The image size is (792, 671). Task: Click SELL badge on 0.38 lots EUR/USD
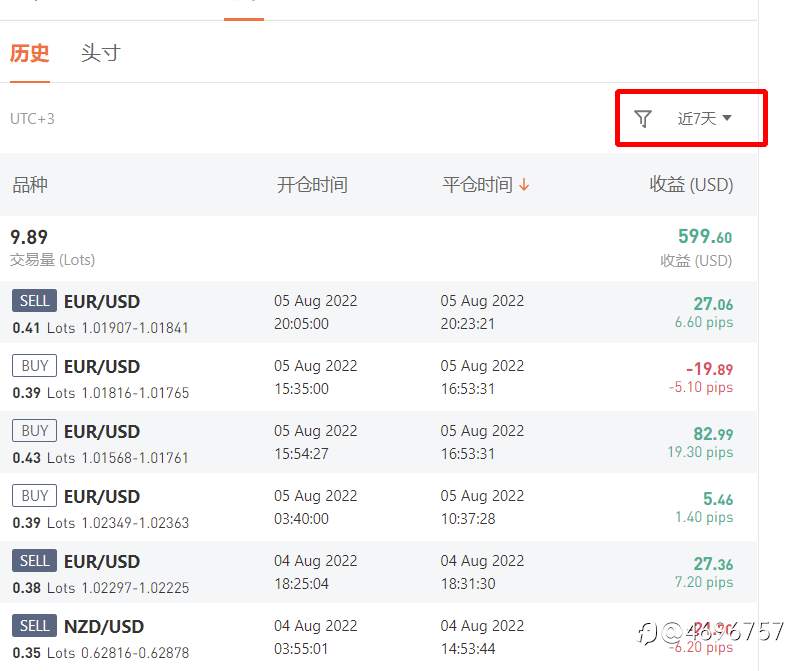[x=34, y=561]
